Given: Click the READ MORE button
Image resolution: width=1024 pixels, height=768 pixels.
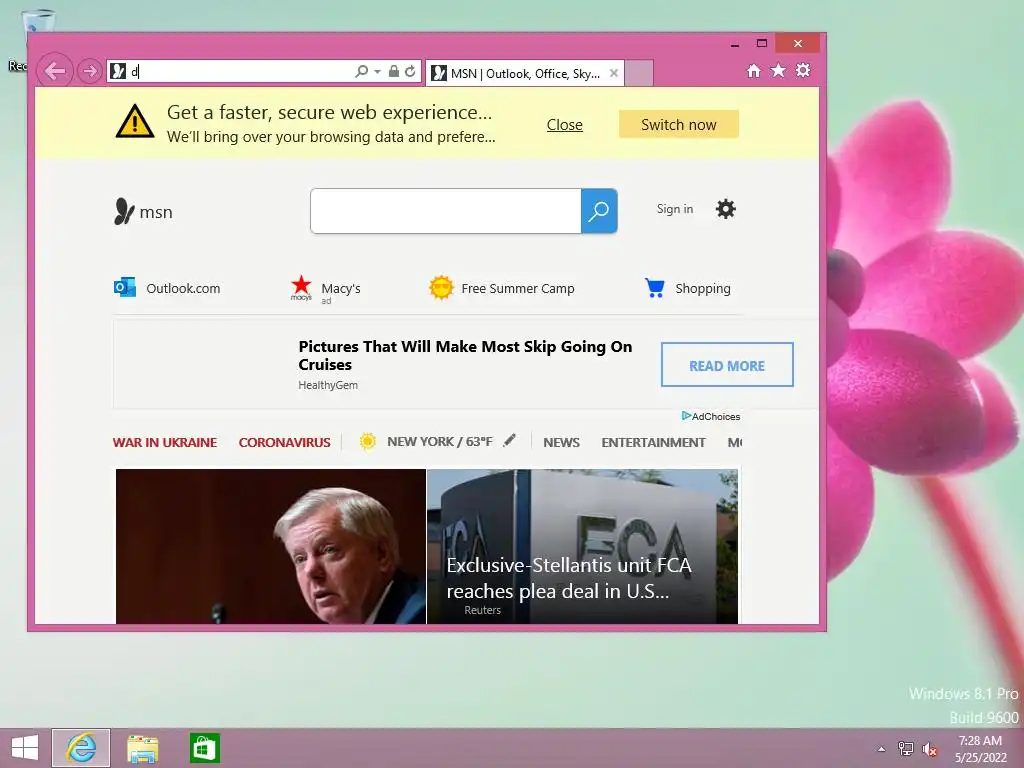Looking at the screenshot, I should coord(727,364).
